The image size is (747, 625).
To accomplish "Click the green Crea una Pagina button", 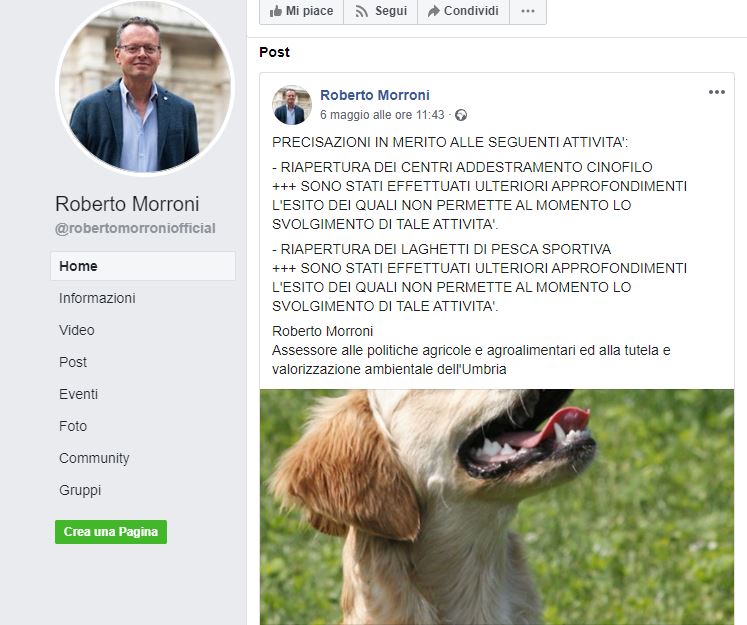I will 111,532.
